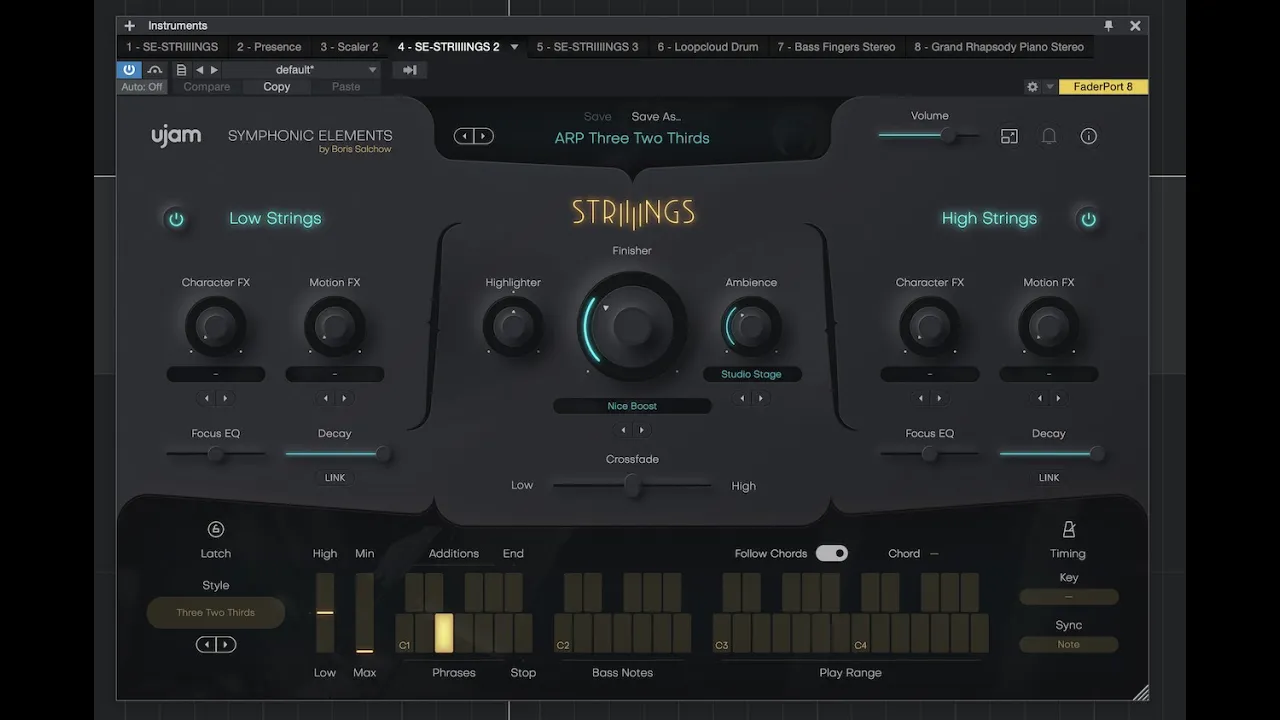
Task: Switch to tab 5 - SE-STRIIIINGS 3
Action: point(587,47)
